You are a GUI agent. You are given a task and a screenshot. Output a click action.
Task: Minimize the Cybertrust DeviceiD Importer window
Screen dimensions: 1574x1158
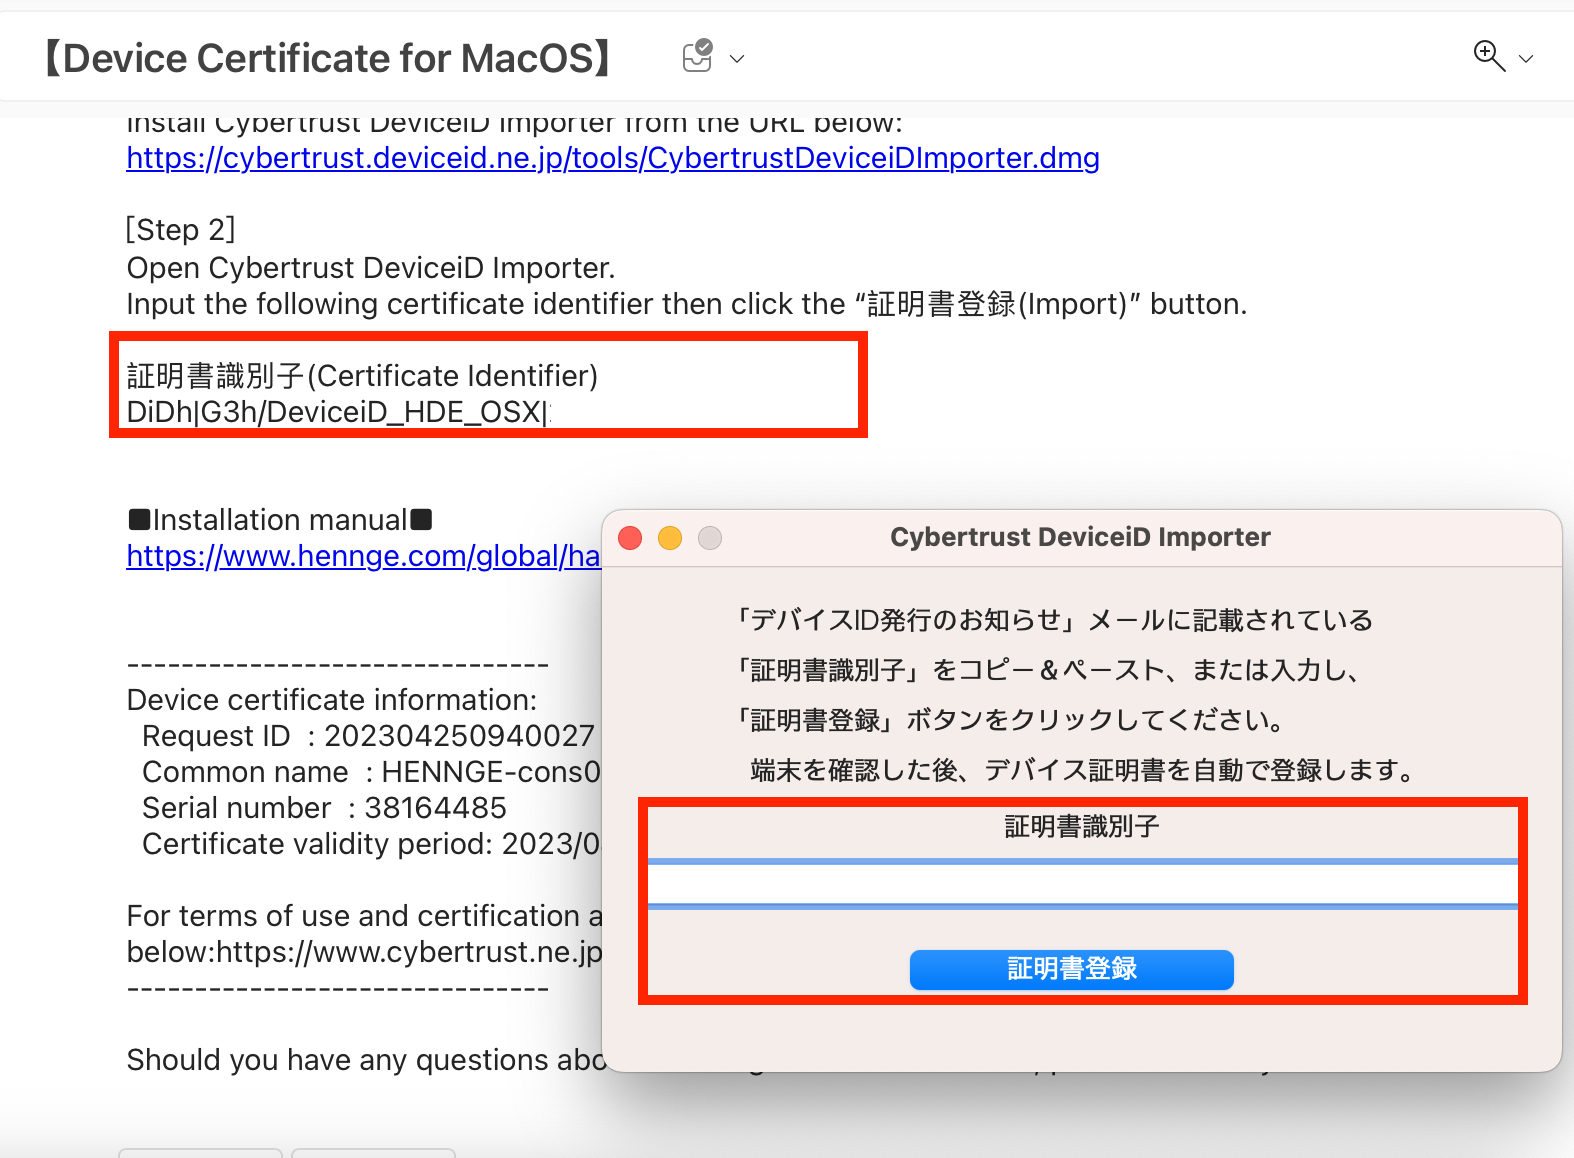tap(670, 538)
